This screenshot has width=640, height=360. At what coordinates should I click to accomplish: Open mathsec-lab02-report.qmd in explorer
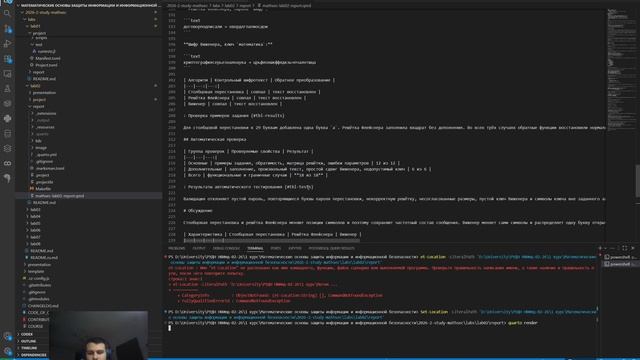tap(59, 196)
